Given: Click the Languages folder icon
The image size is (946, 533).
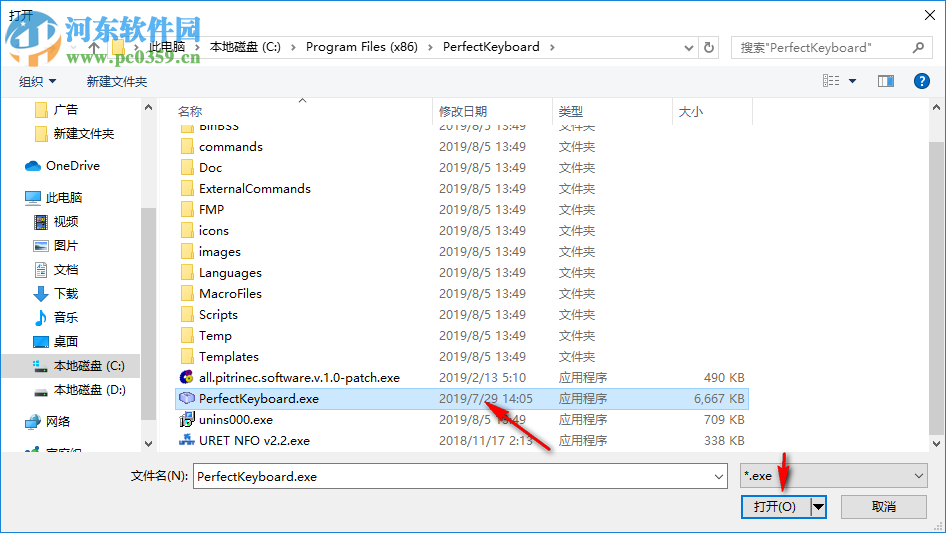Looking at the screenshot, I should [x=187, y=273].
